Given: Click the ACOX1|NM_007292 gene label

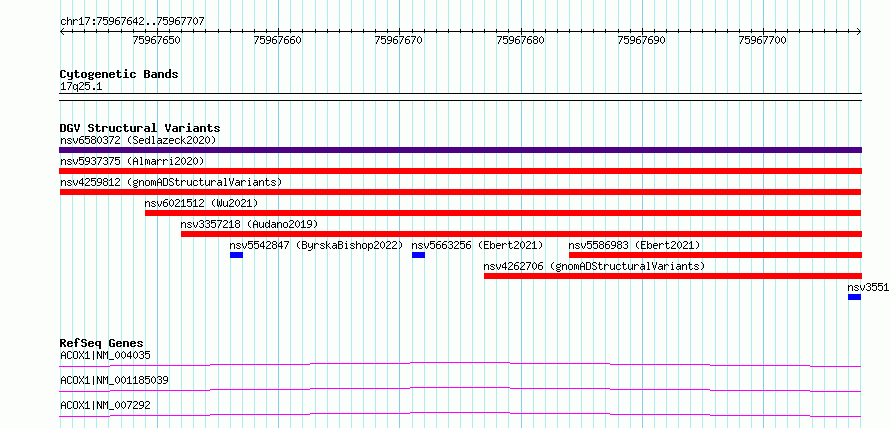Looking at the screenshot, I should (x=105, y=405).
